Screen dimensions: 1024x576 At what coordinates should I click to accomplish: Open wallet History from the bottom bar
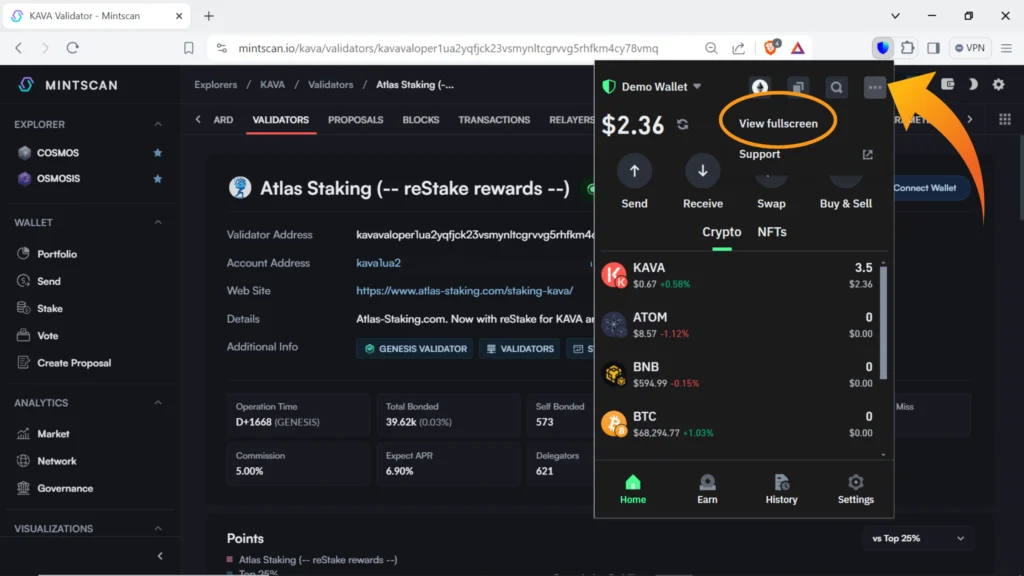pos(781,488)
